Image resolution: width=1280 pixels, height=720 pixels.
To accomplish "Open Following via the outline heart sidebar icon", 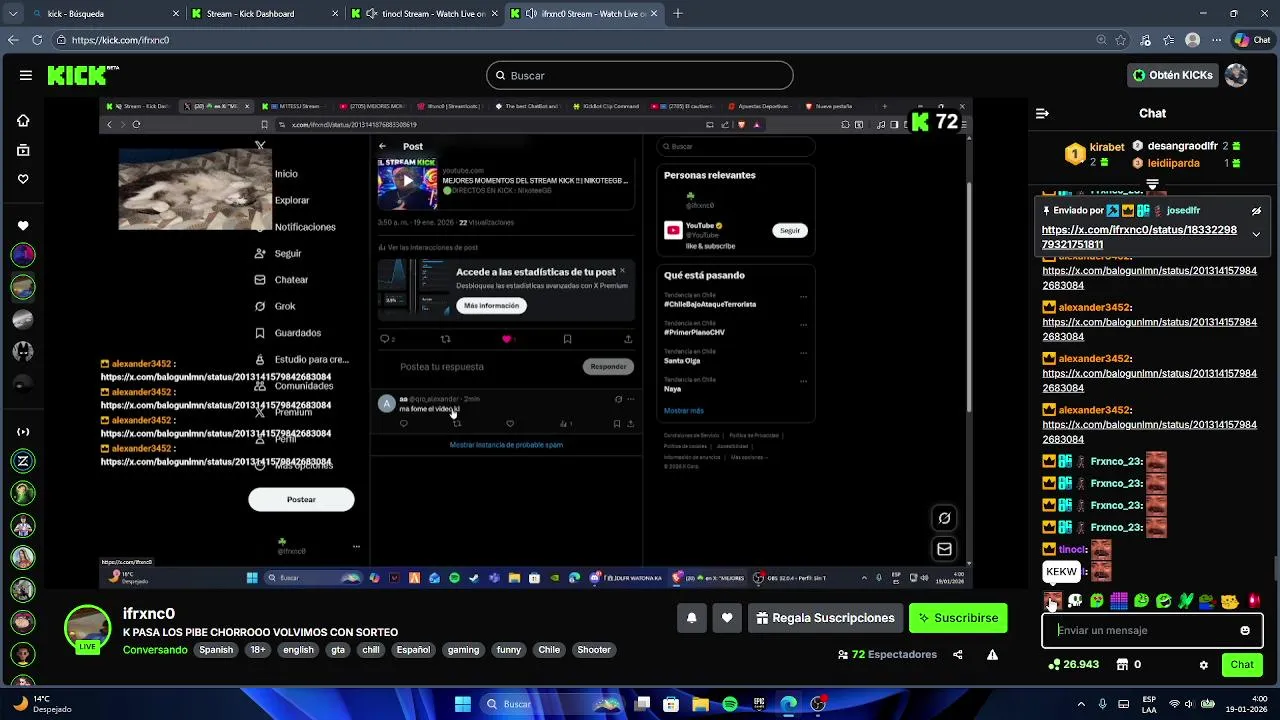I will pos(23,179).
